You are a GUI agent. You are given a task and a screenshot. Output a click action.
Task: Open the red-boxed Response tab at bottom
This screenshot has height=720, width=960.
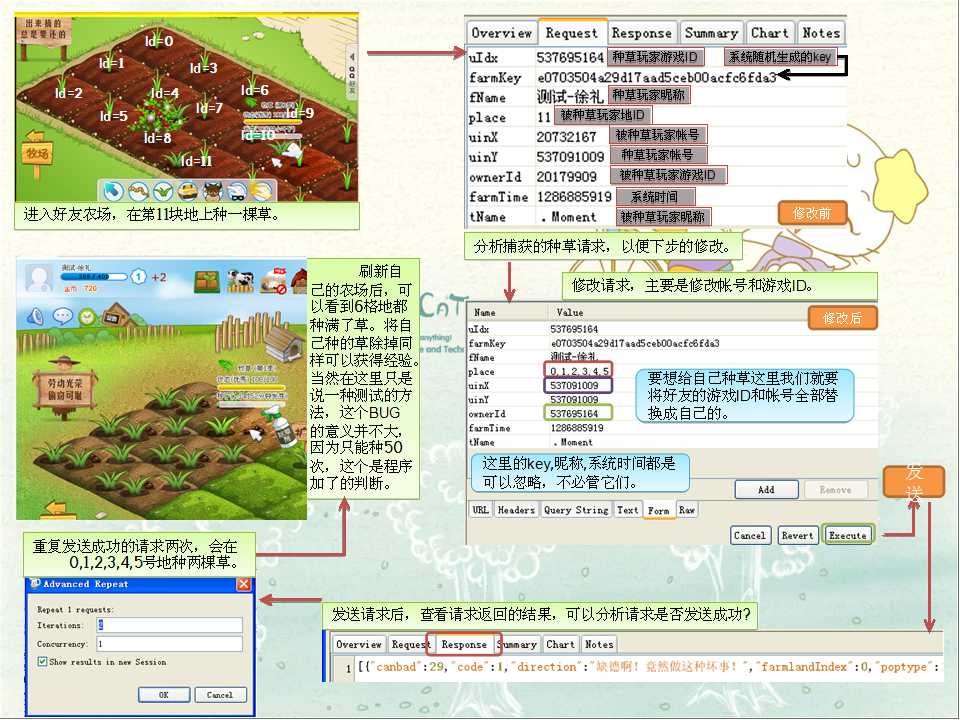point(463,644)
